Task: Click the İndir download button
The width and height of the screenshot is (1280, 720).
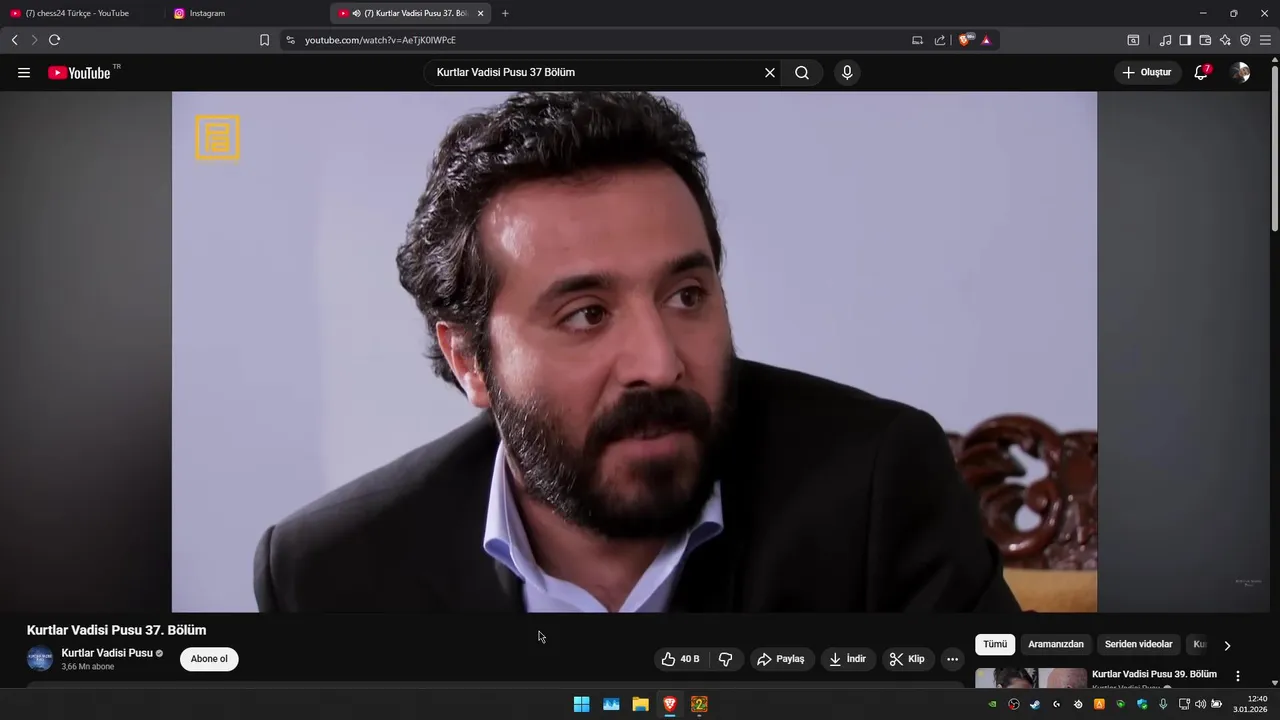Action: pos(848,659)
